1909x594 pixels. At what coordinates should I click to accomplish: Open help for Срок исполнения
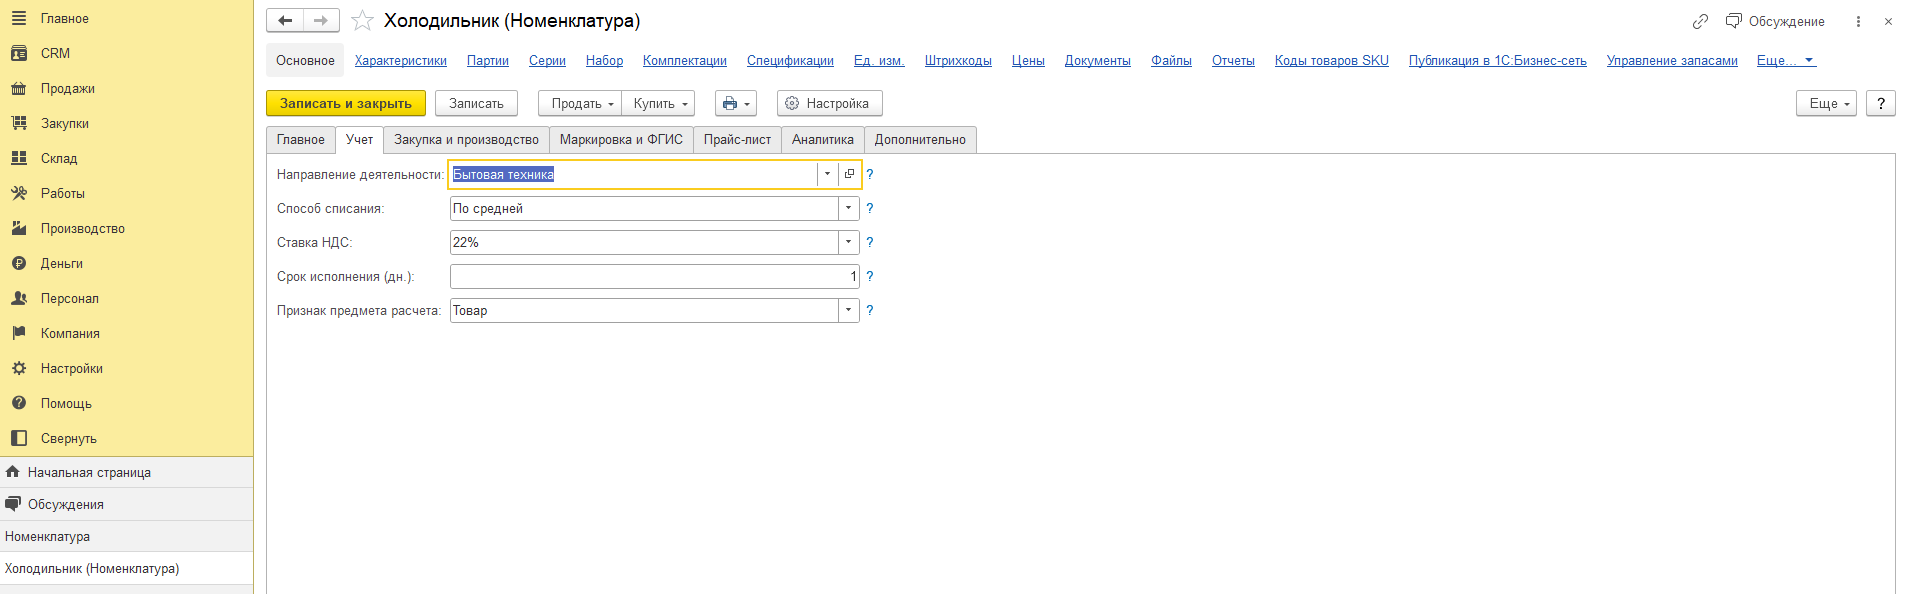click(x=870, y=276)
